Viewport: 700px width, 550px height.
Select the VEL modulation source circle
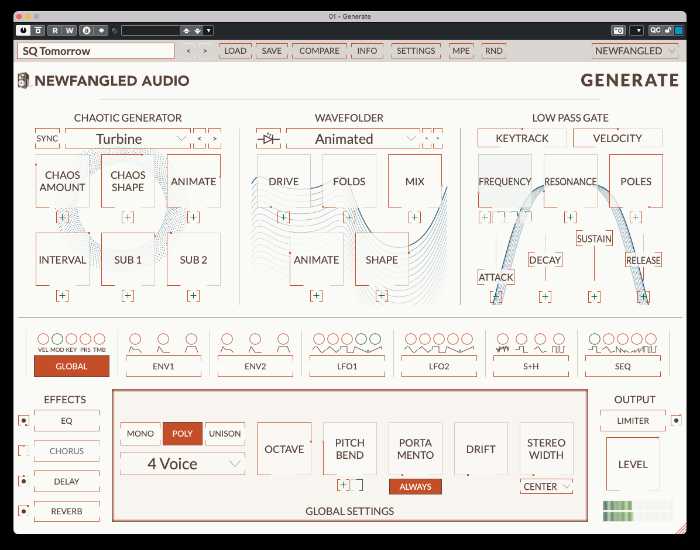pos(43,339)
